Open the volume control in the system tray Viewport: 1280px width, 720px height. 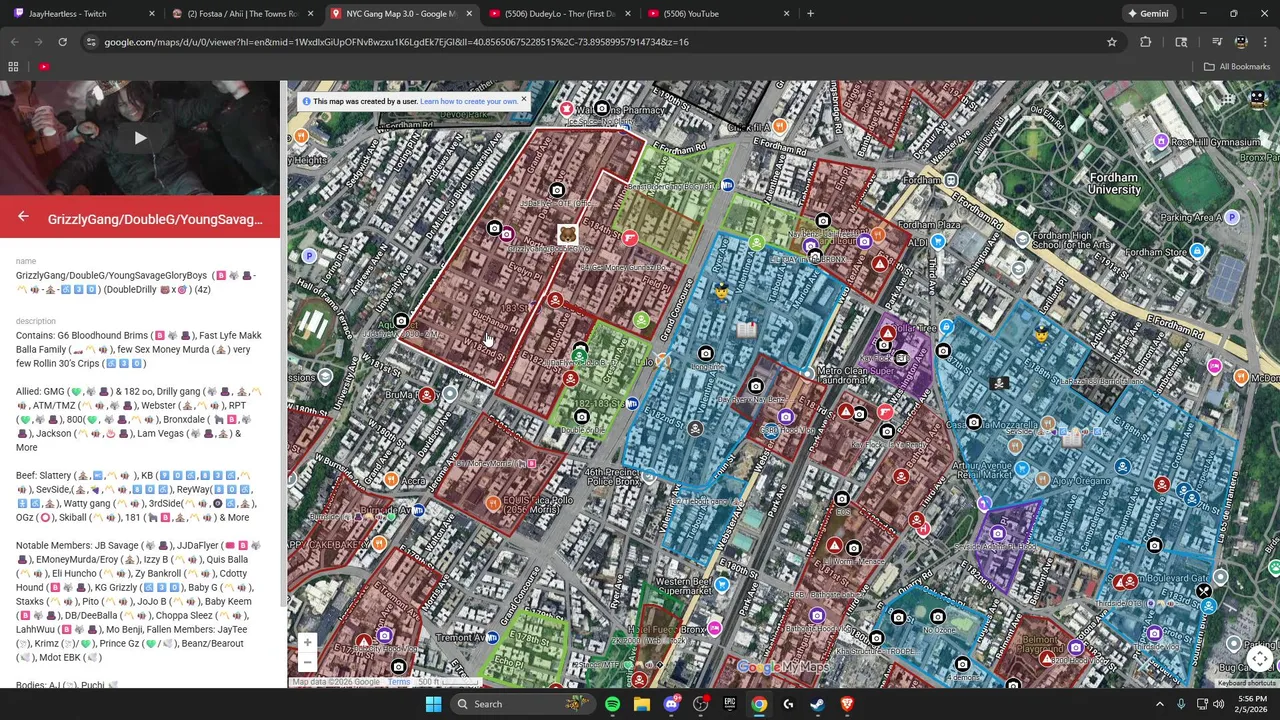click(1218, 704)
